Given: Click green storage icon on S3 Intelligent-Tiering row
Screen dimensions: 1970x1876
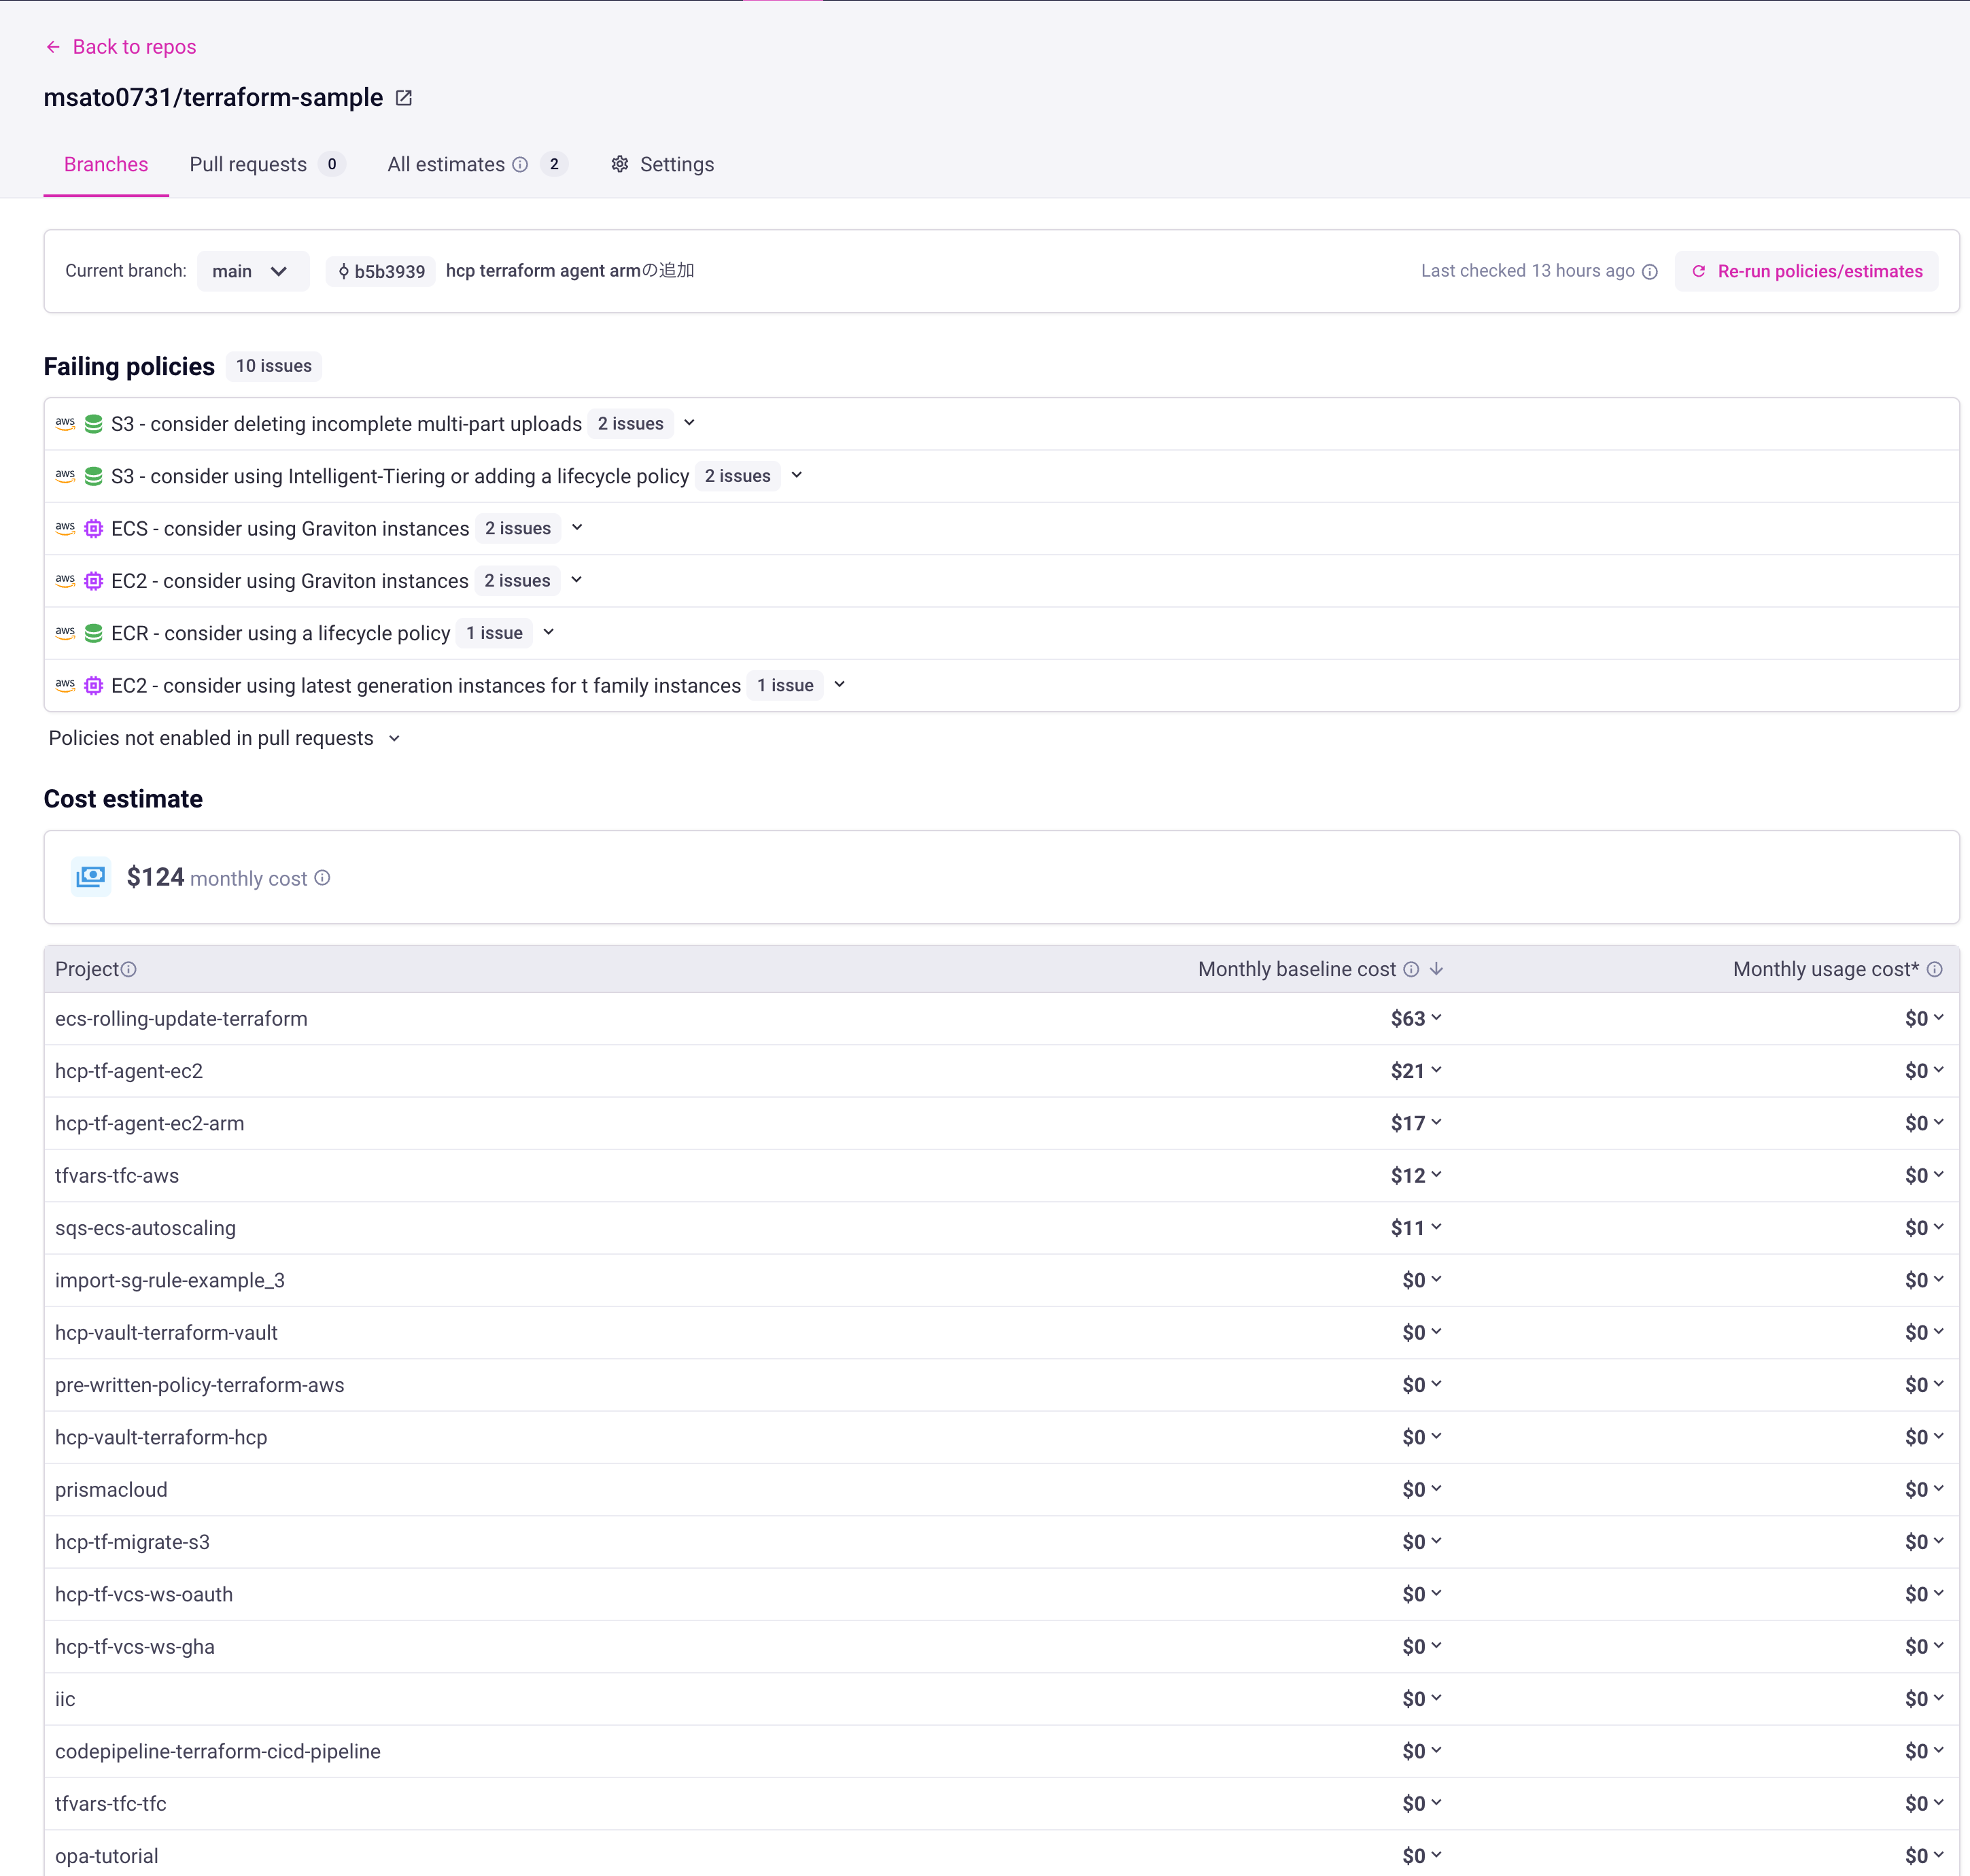Looking at the screenshot, I should click(94, 477).
